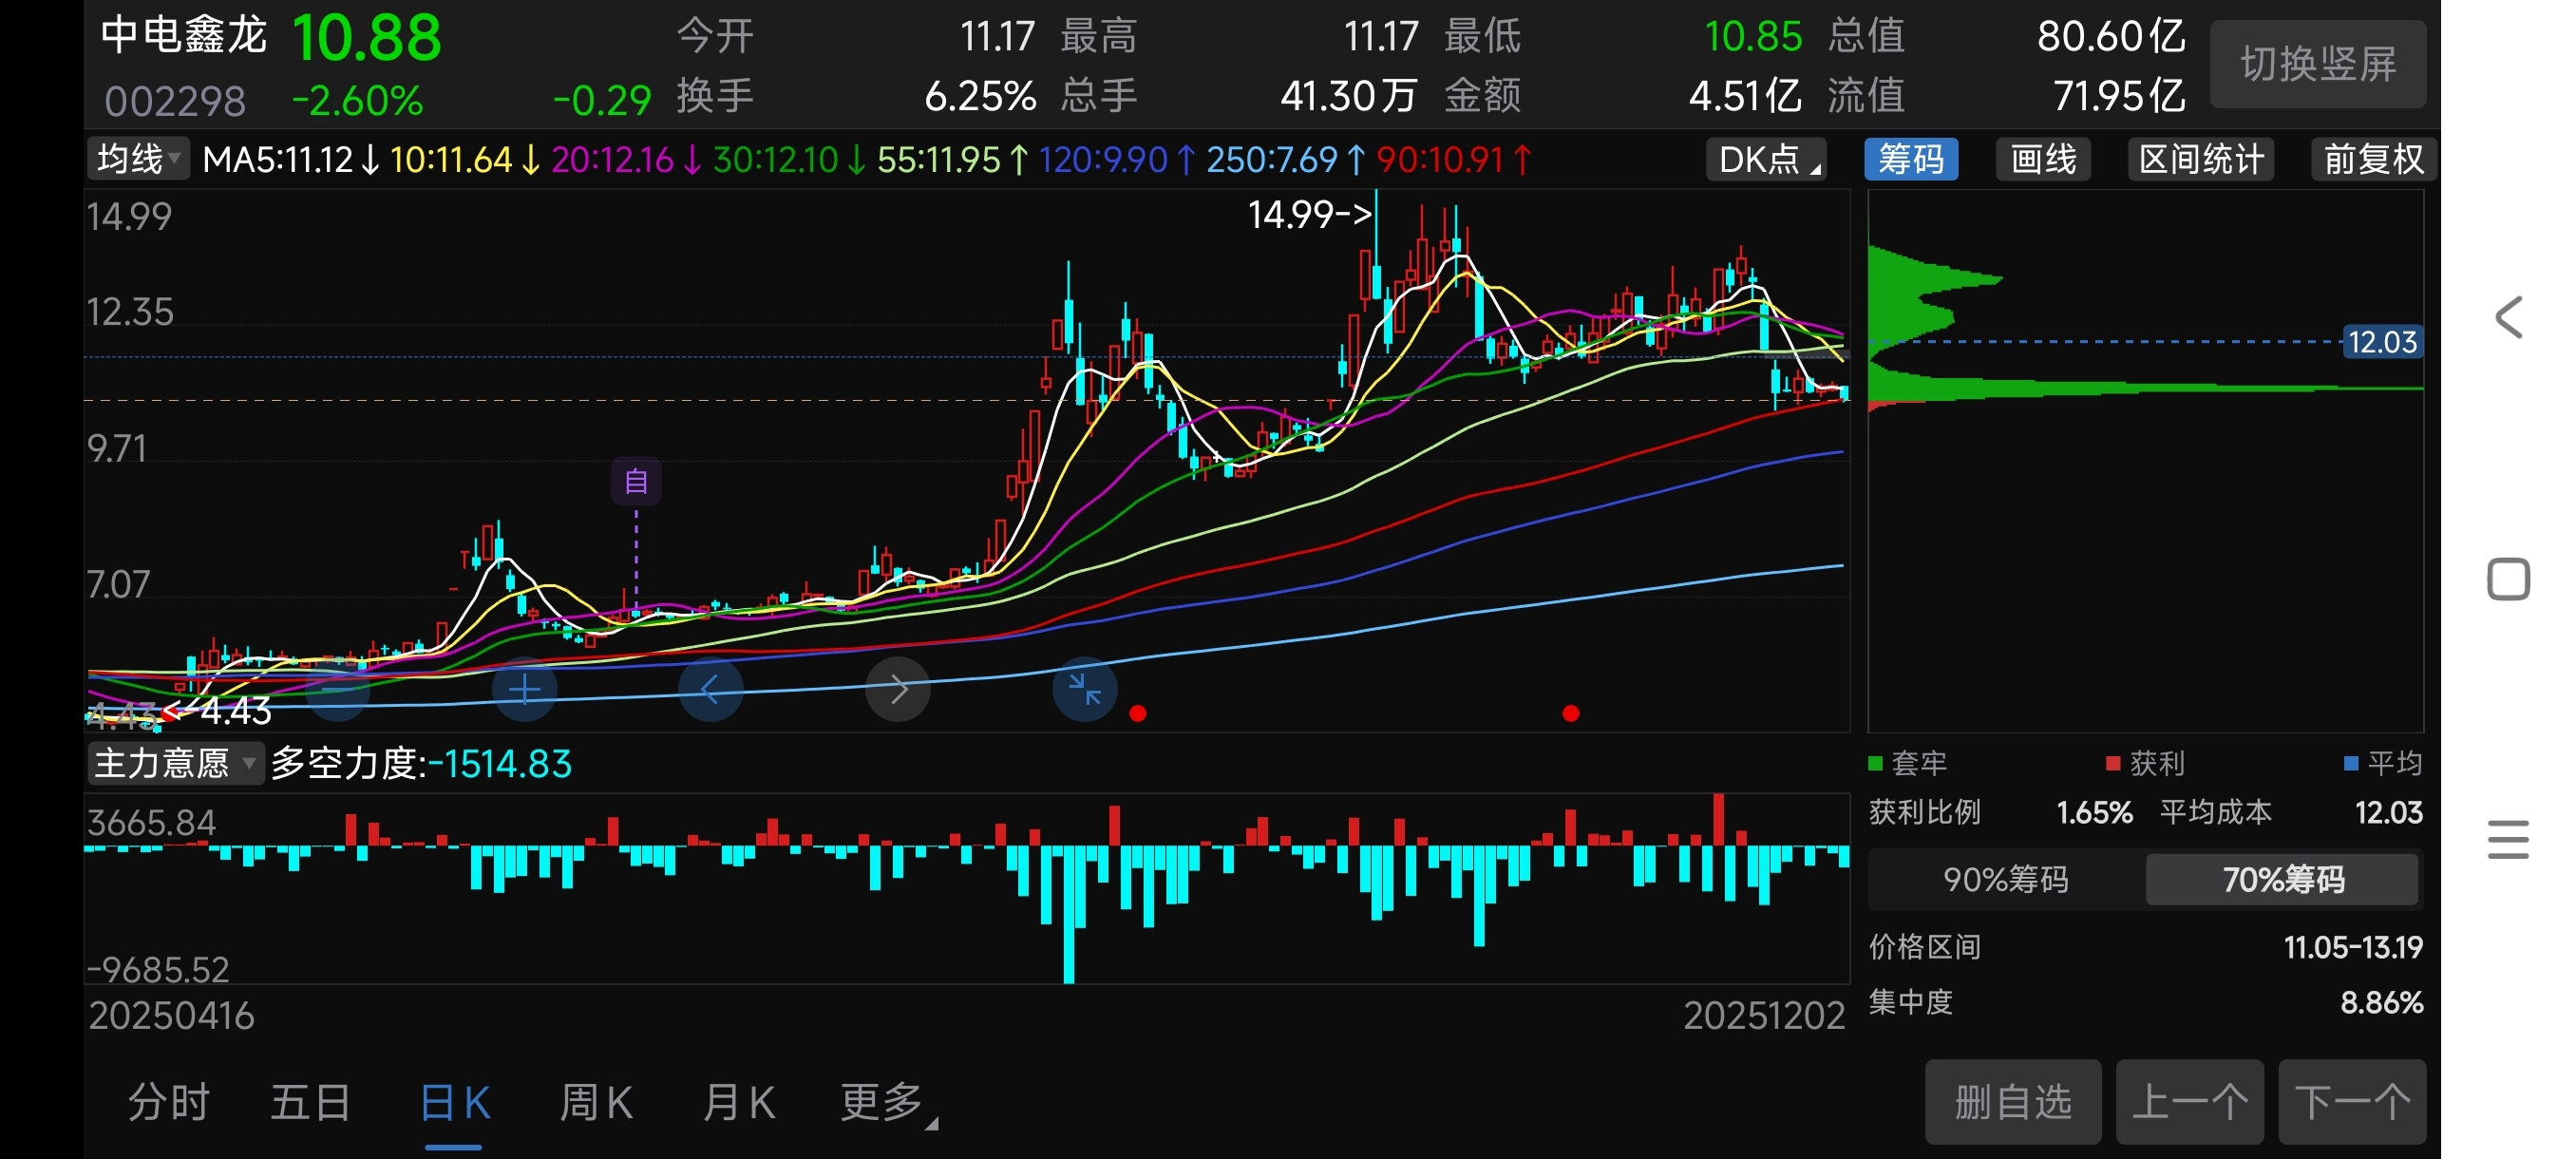The height and width of the screenshot is (1159, 2576).
Task: Open the 主力意愿 indicator dropdown
Action: (175, 764)
